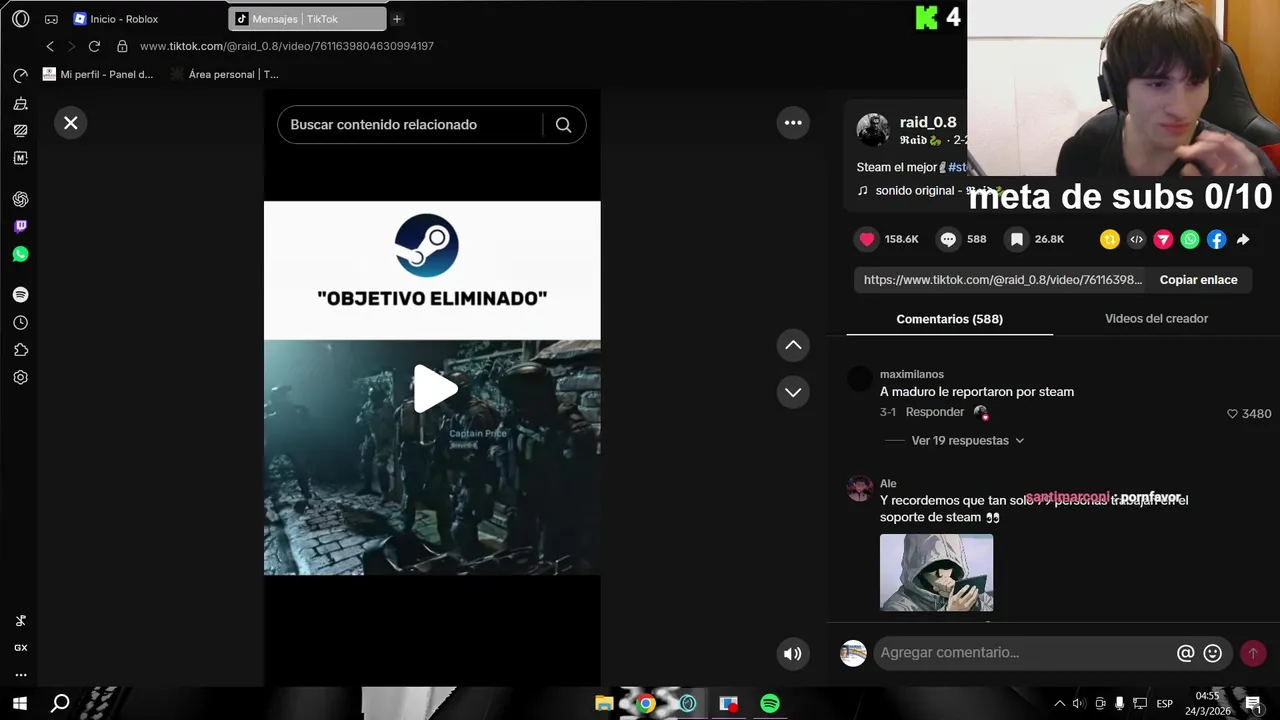Open GX Control speedometer sidebar icon
Screen dimensions: 1280x720
(20, 76)
